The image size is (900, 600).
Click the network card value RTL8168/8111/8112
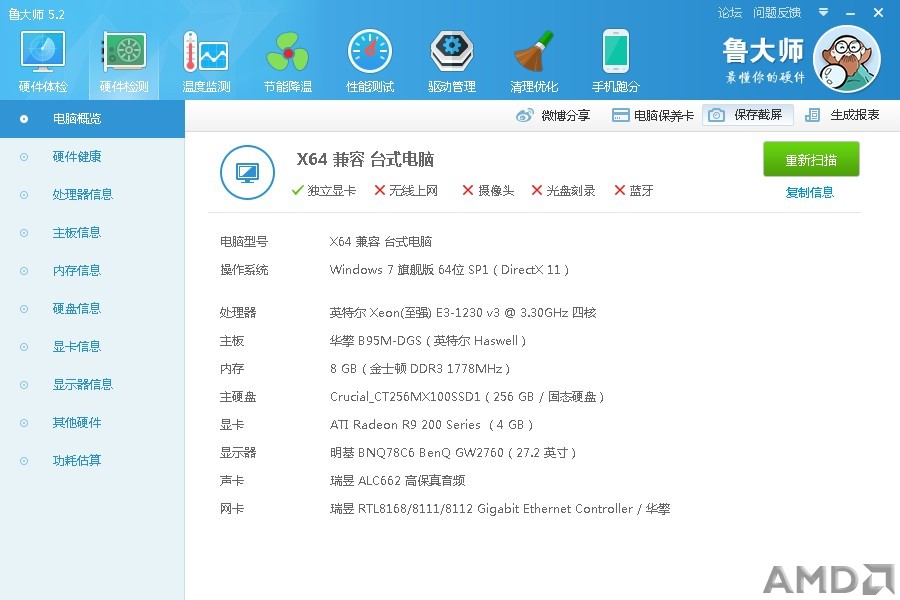500,509
